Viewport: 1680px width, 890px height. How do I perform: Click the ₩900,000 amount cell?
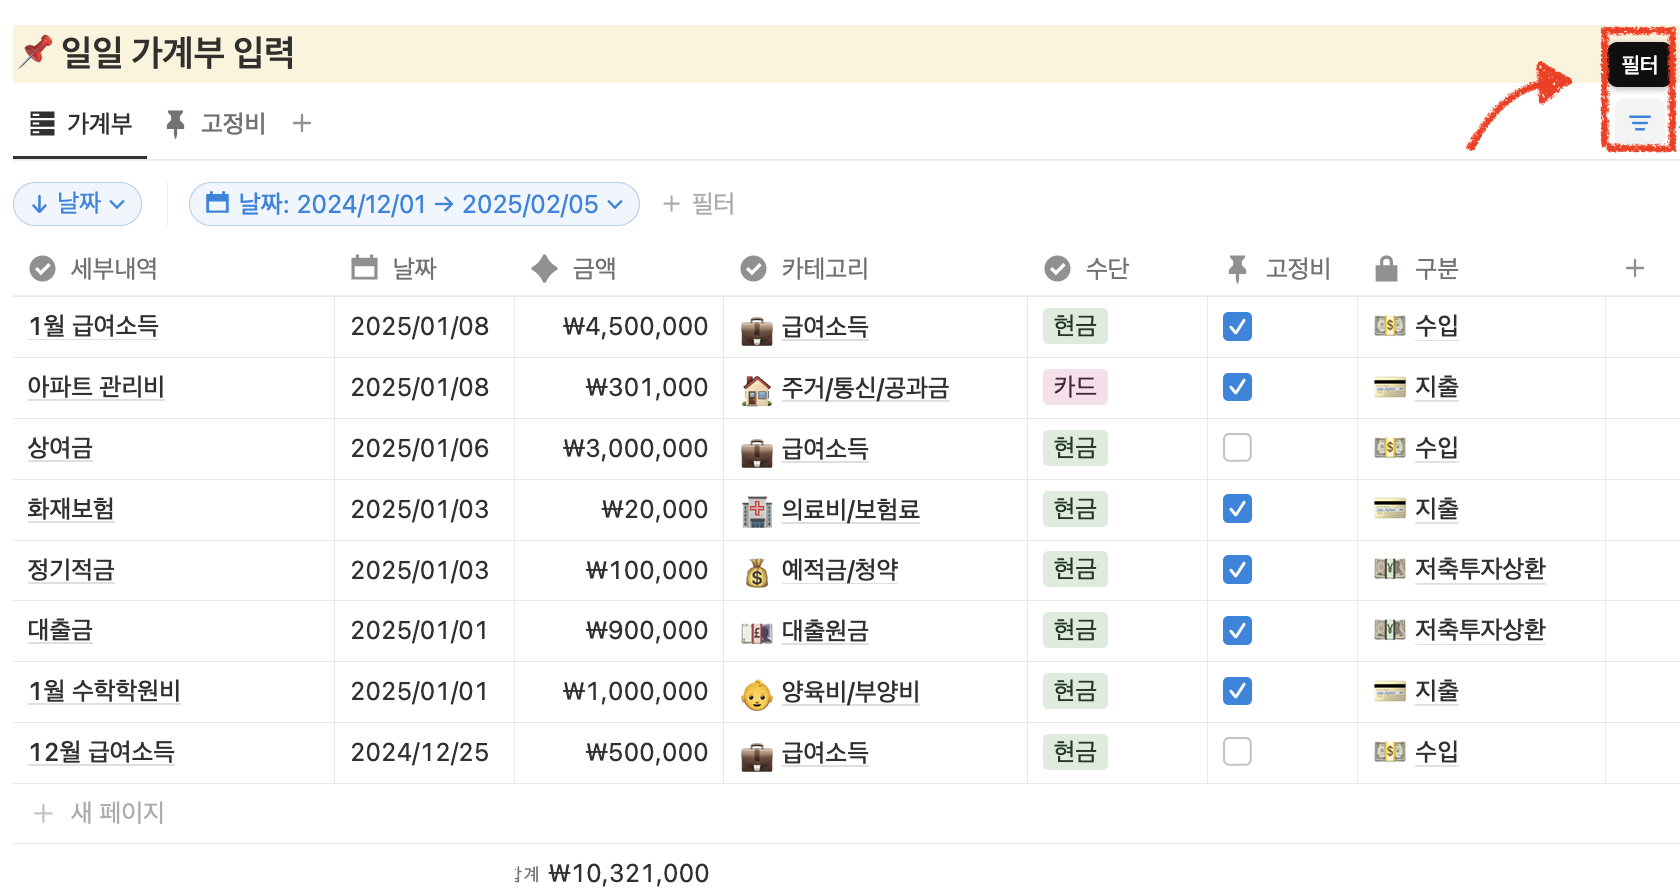[x=619, y=630]
